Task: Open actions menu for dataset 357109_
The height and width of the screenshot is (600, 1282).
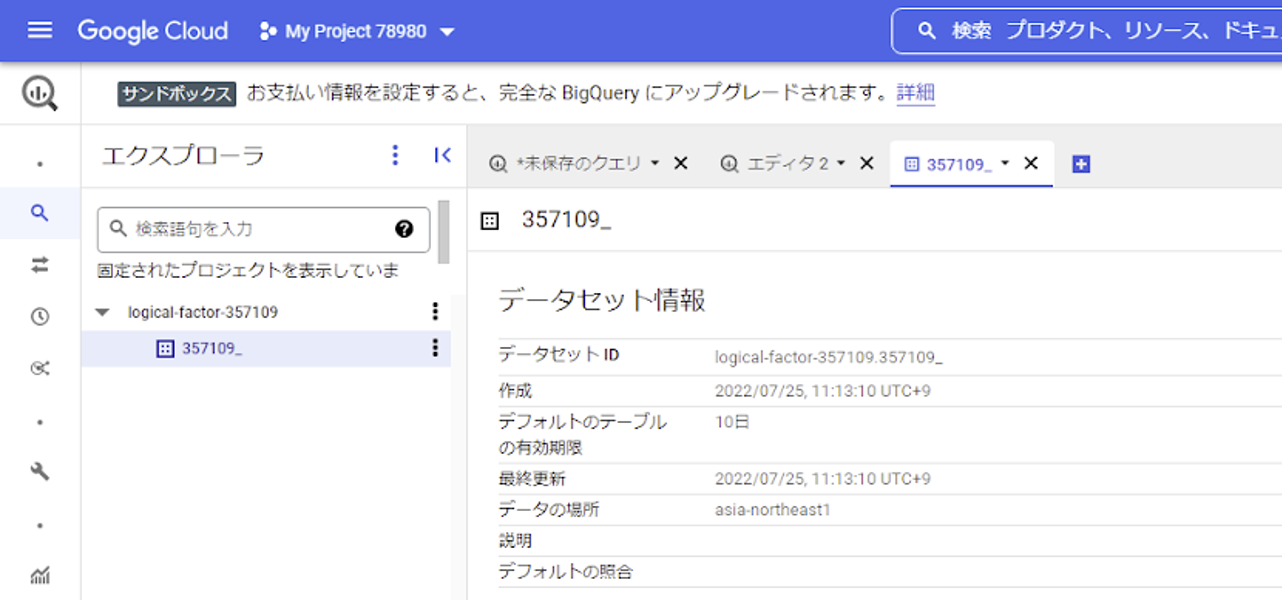Action: point(434,348)
